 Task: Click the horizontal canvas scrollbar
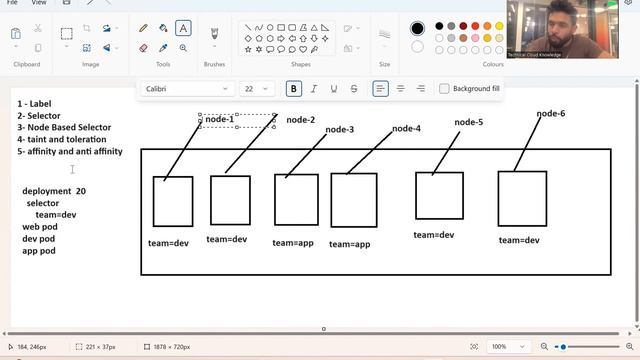pyautogui.click(x=313, y=333)
